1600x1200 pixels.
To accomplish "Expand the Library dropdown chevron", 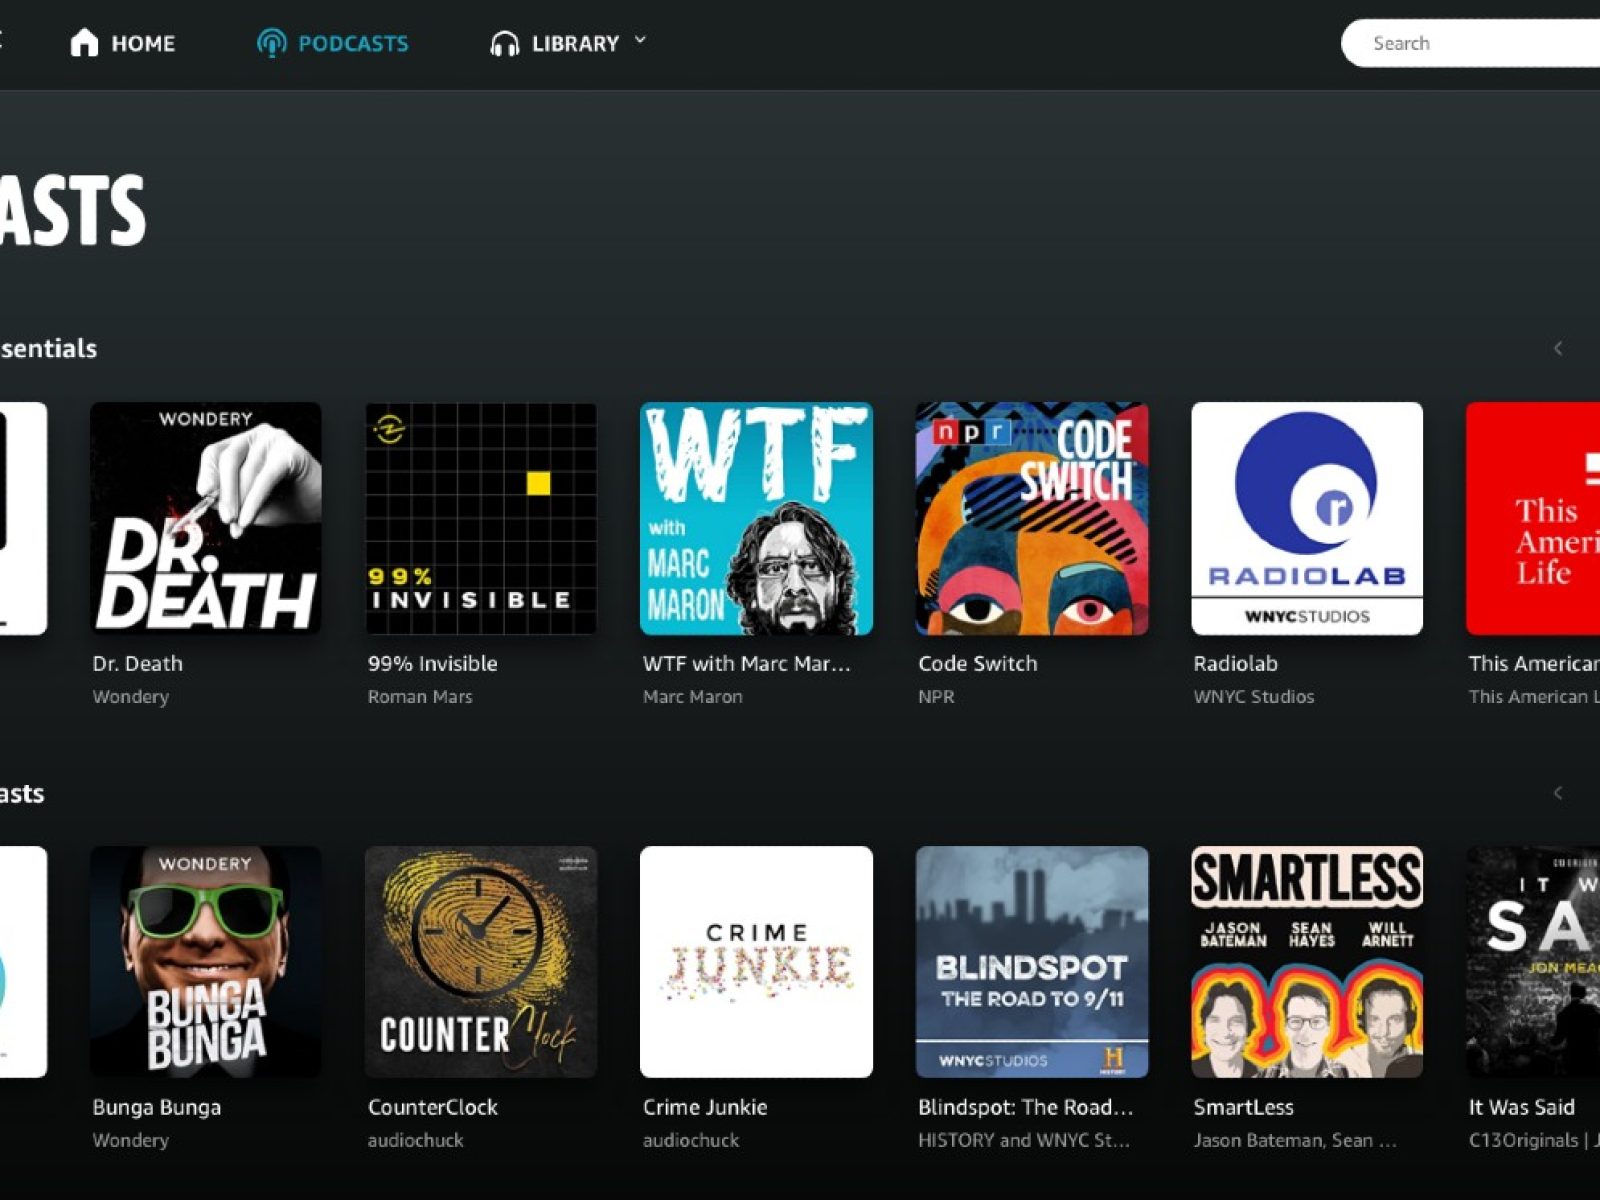I will pos(640,41).
